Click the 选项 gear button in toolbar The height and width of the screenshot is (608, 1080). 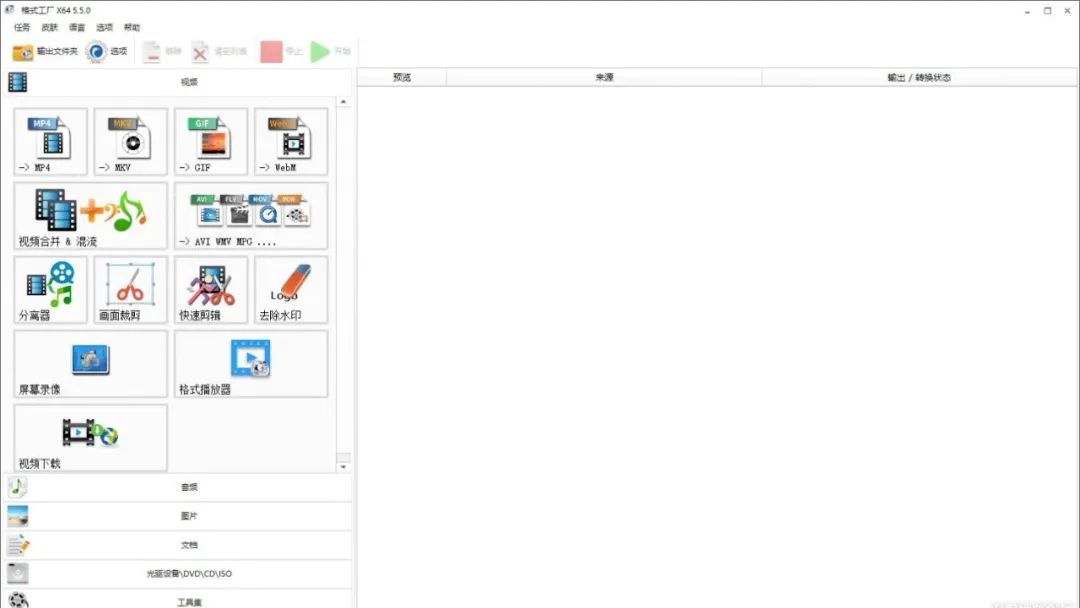pos(106,52)
